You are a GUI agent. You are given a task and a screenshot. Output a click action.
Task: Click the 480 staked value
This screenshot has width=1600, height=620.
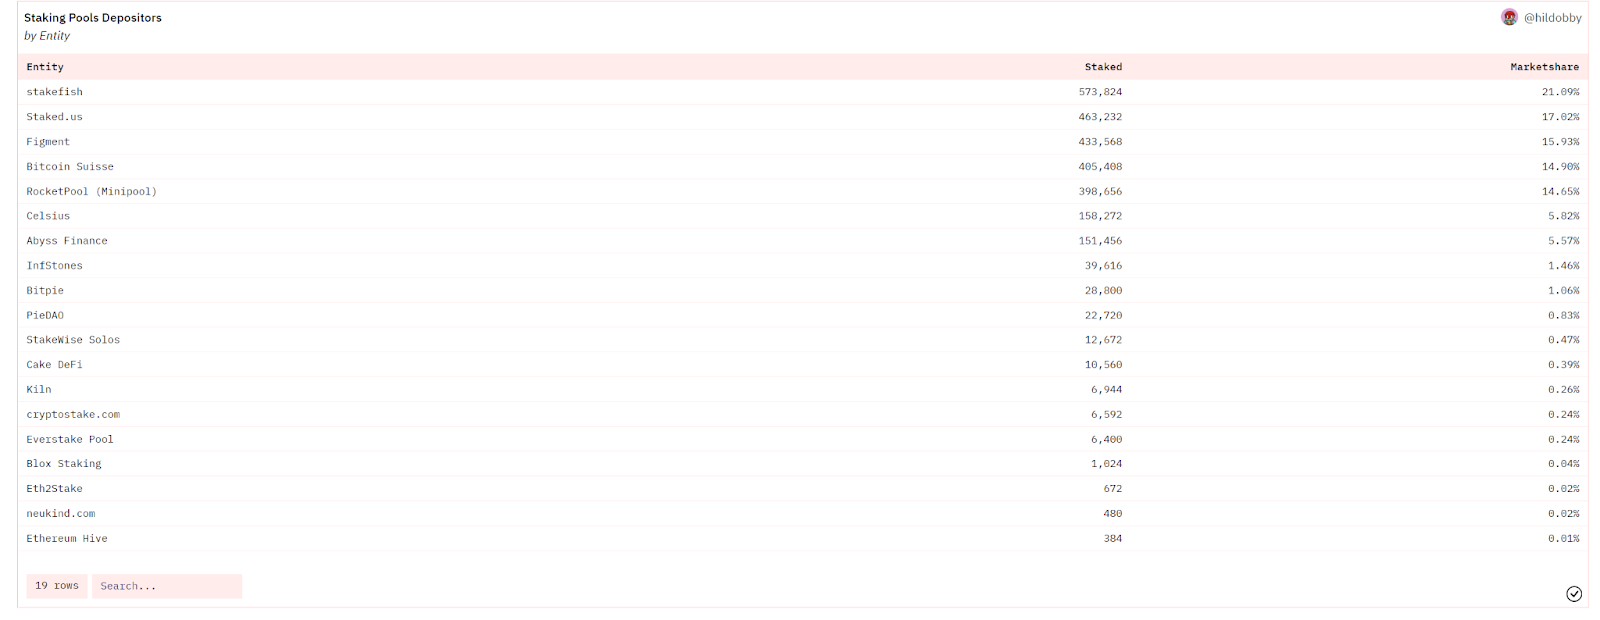pyautogui.click(x=1112, y=514)
